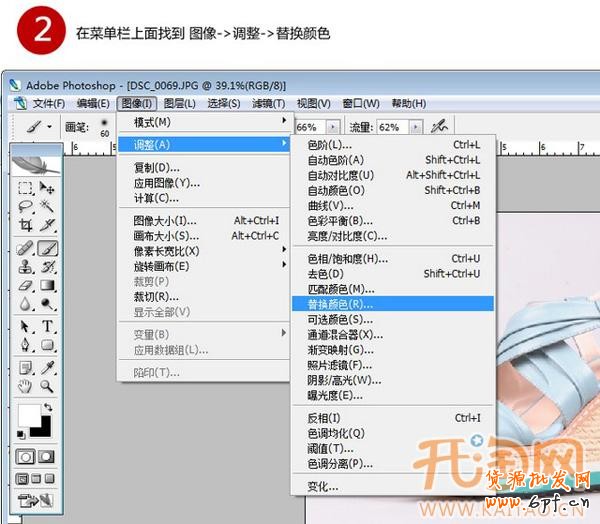This screenshot has width=600, height=524.
Task: Pick the Lasso tool
Action: tap(26, 207)
